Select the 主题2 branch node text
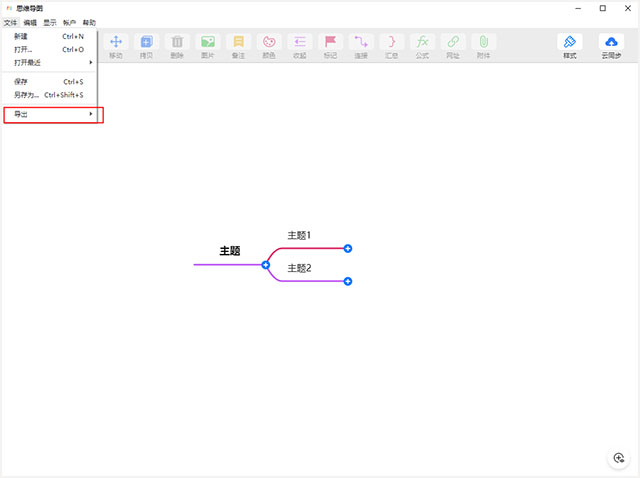The image size is (640, 478). [x=300, y=268]
